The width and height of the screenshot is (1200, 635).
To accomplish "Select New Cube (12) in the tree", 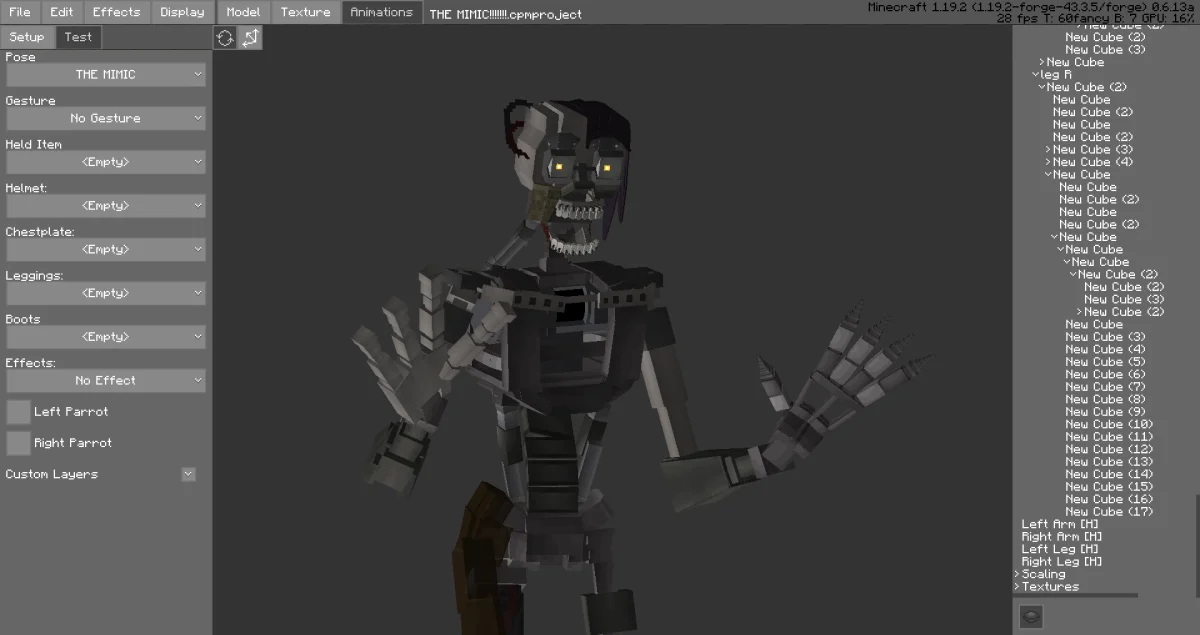I will pos(1109,450).
